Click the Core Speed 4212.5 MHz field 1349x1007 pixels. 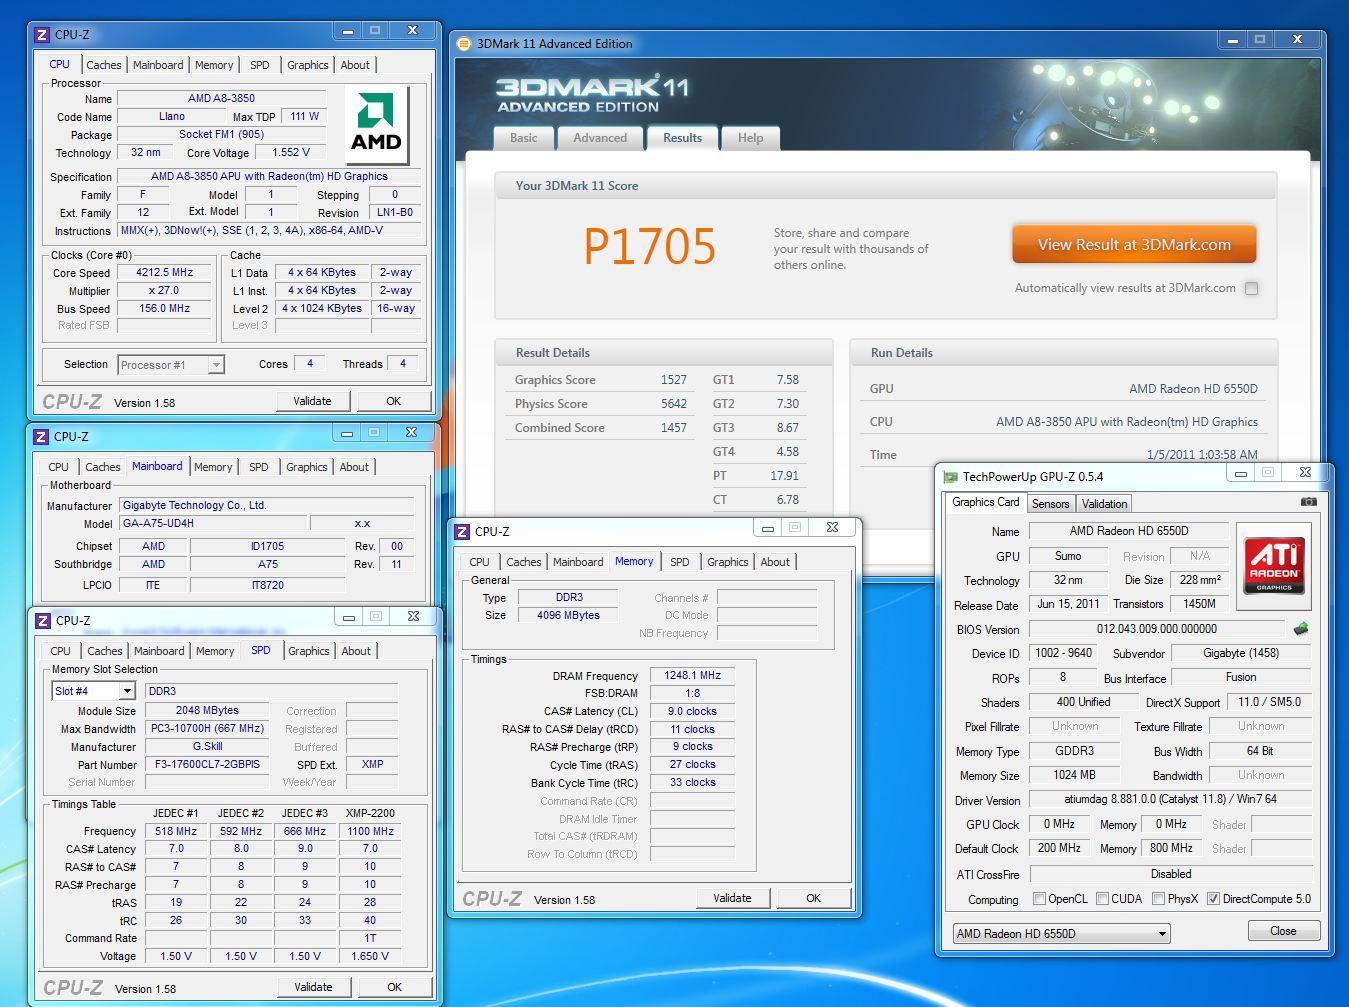(164, 272)
